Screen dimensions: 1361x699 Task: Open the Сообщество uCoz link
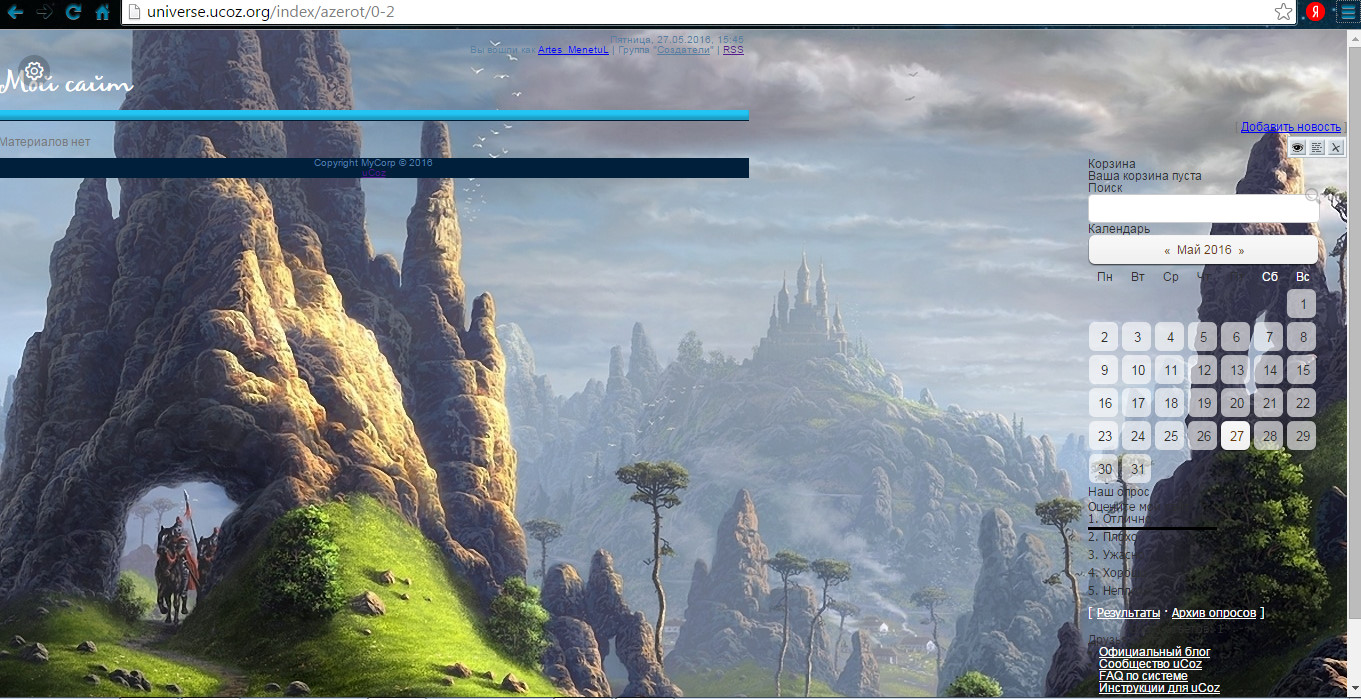(x=1150, y=664)
